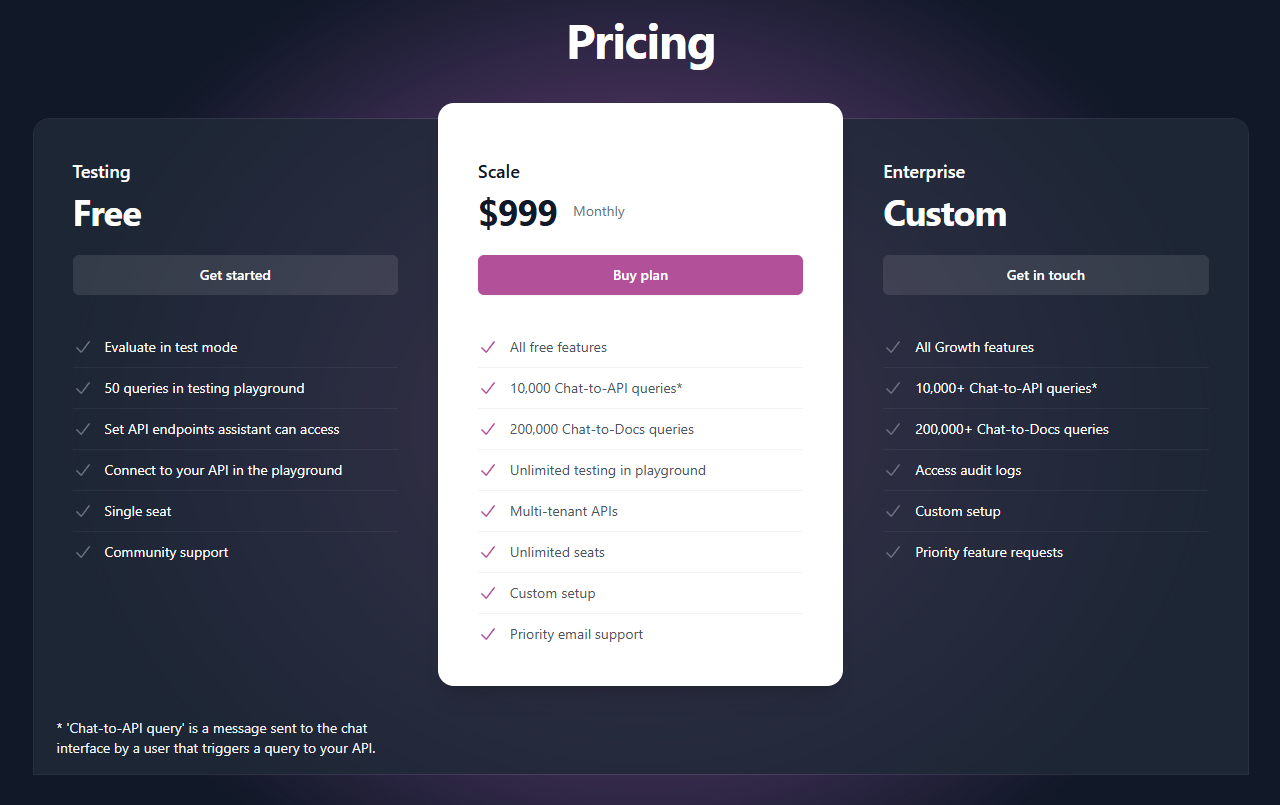The image size is (1280, 805).
Task: Click checkmark beside All Growth features
Action: coord(893,347)
